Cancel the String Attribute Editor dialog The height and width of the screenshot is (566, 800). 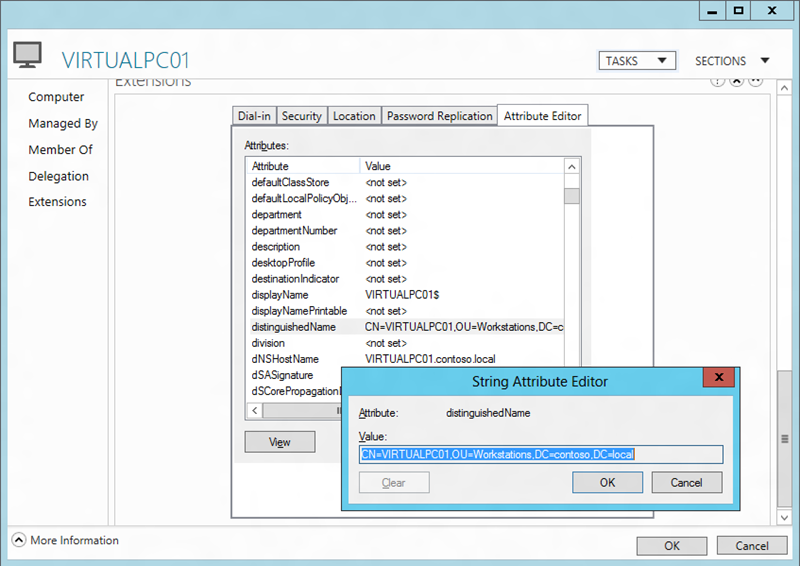coord(686,482)
